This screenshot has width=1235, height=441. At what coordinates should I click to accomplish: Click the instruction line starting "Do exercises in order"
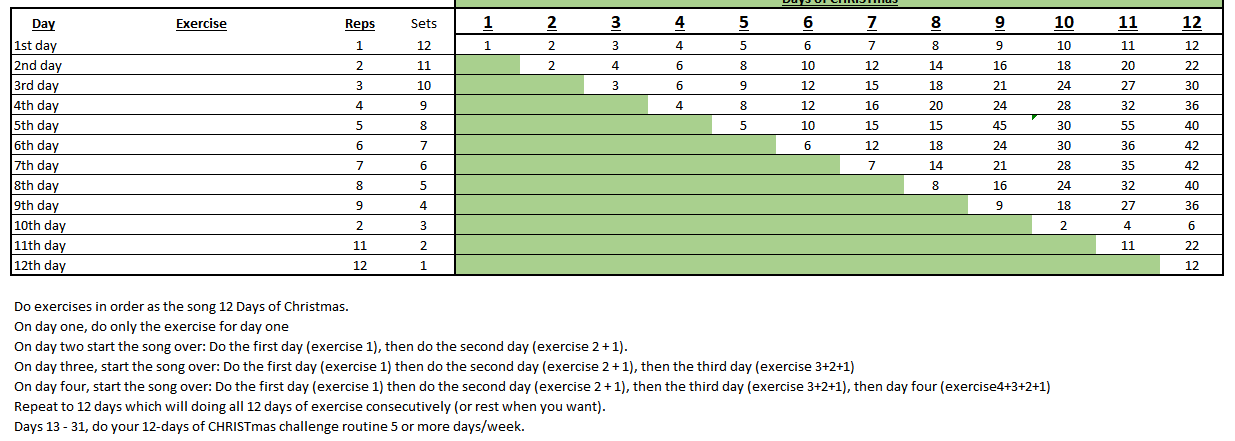point(181,306)
